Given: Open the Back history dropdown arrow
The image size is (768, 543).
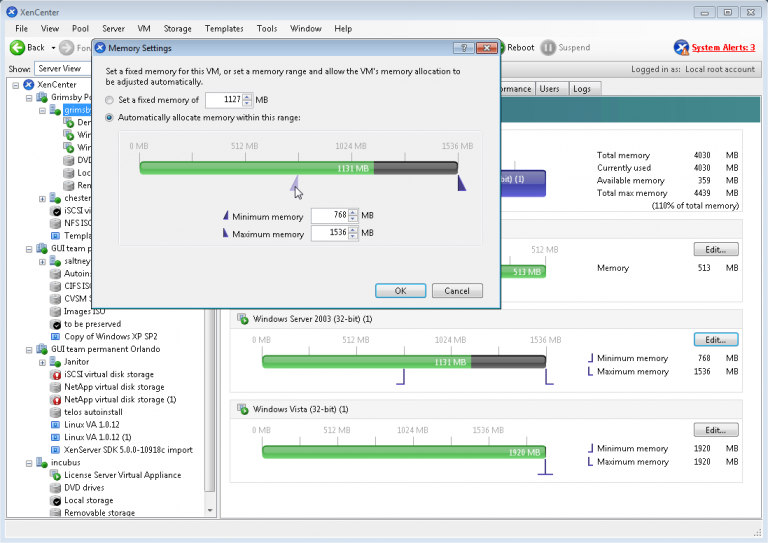Looking at the screenshot, I should tap(53, 48).
